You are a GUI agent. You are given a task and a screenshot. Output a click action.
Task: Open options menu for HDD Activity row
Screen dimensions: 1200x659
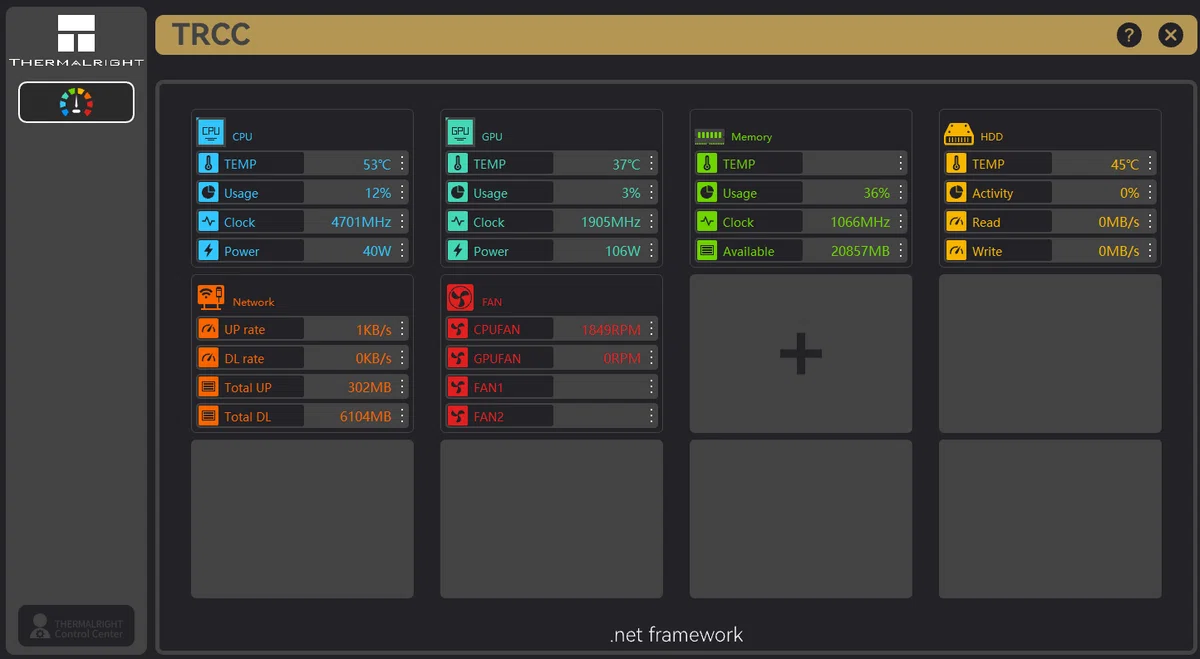tap(1151, 192)
